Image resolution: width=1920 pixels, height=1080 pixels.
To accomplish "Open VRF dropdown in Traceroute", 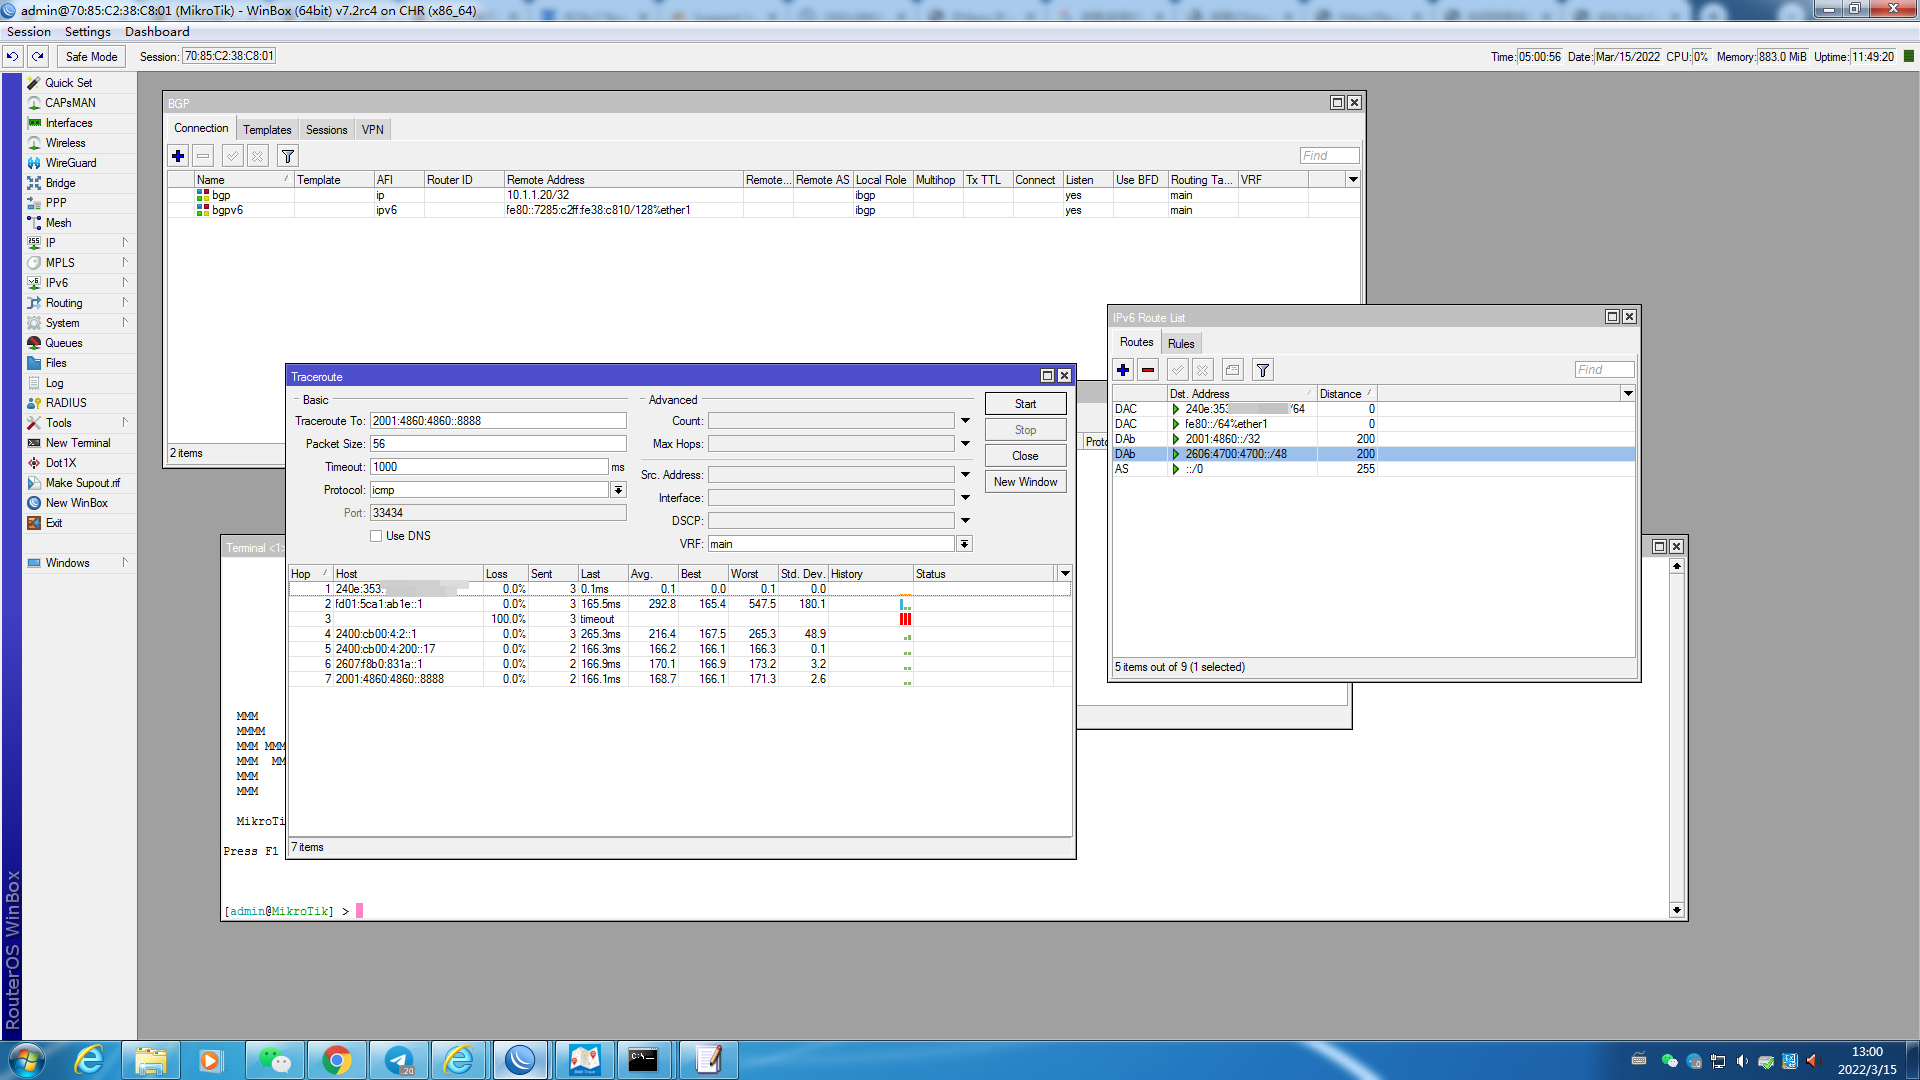I will click(964, 544).
